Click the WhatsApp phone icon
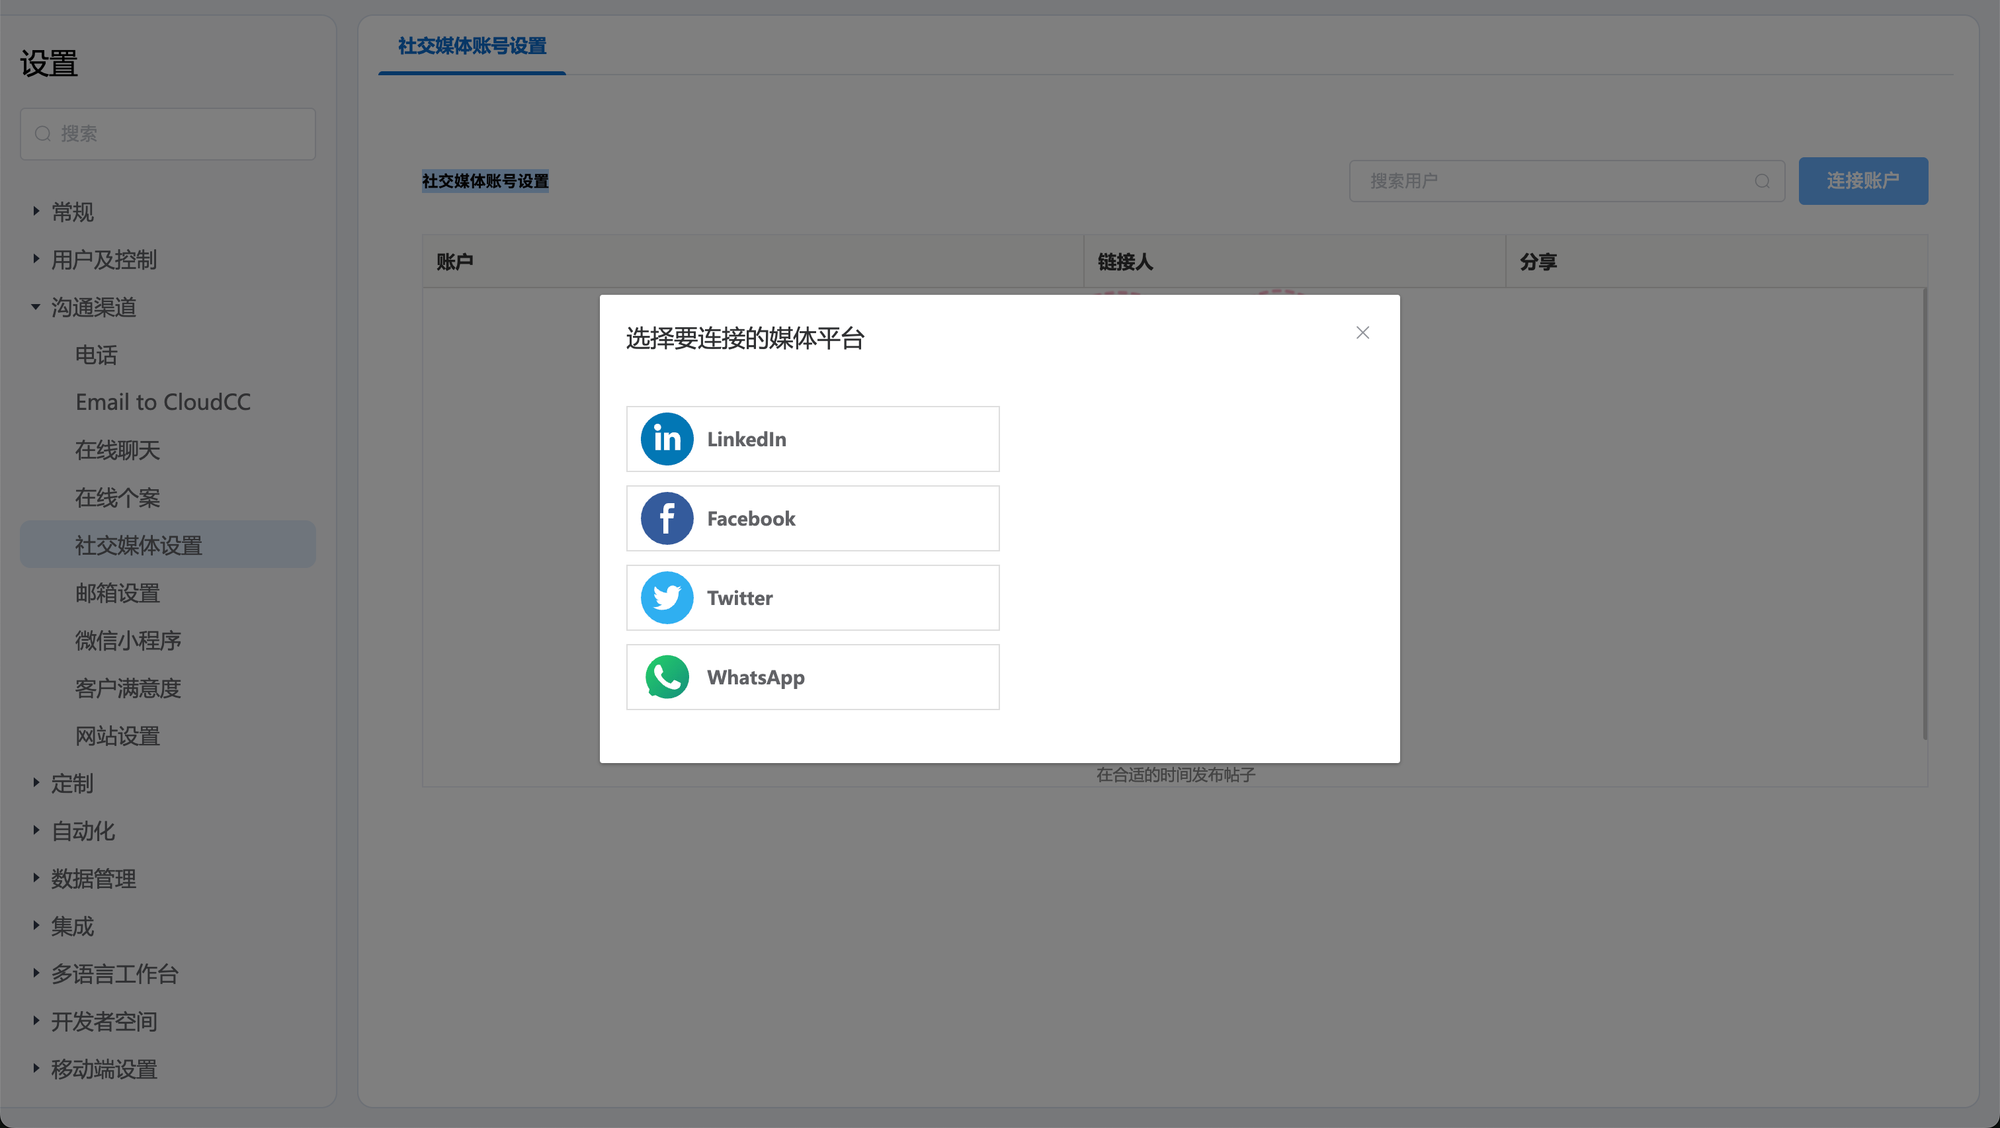 (x=667, y=677)
